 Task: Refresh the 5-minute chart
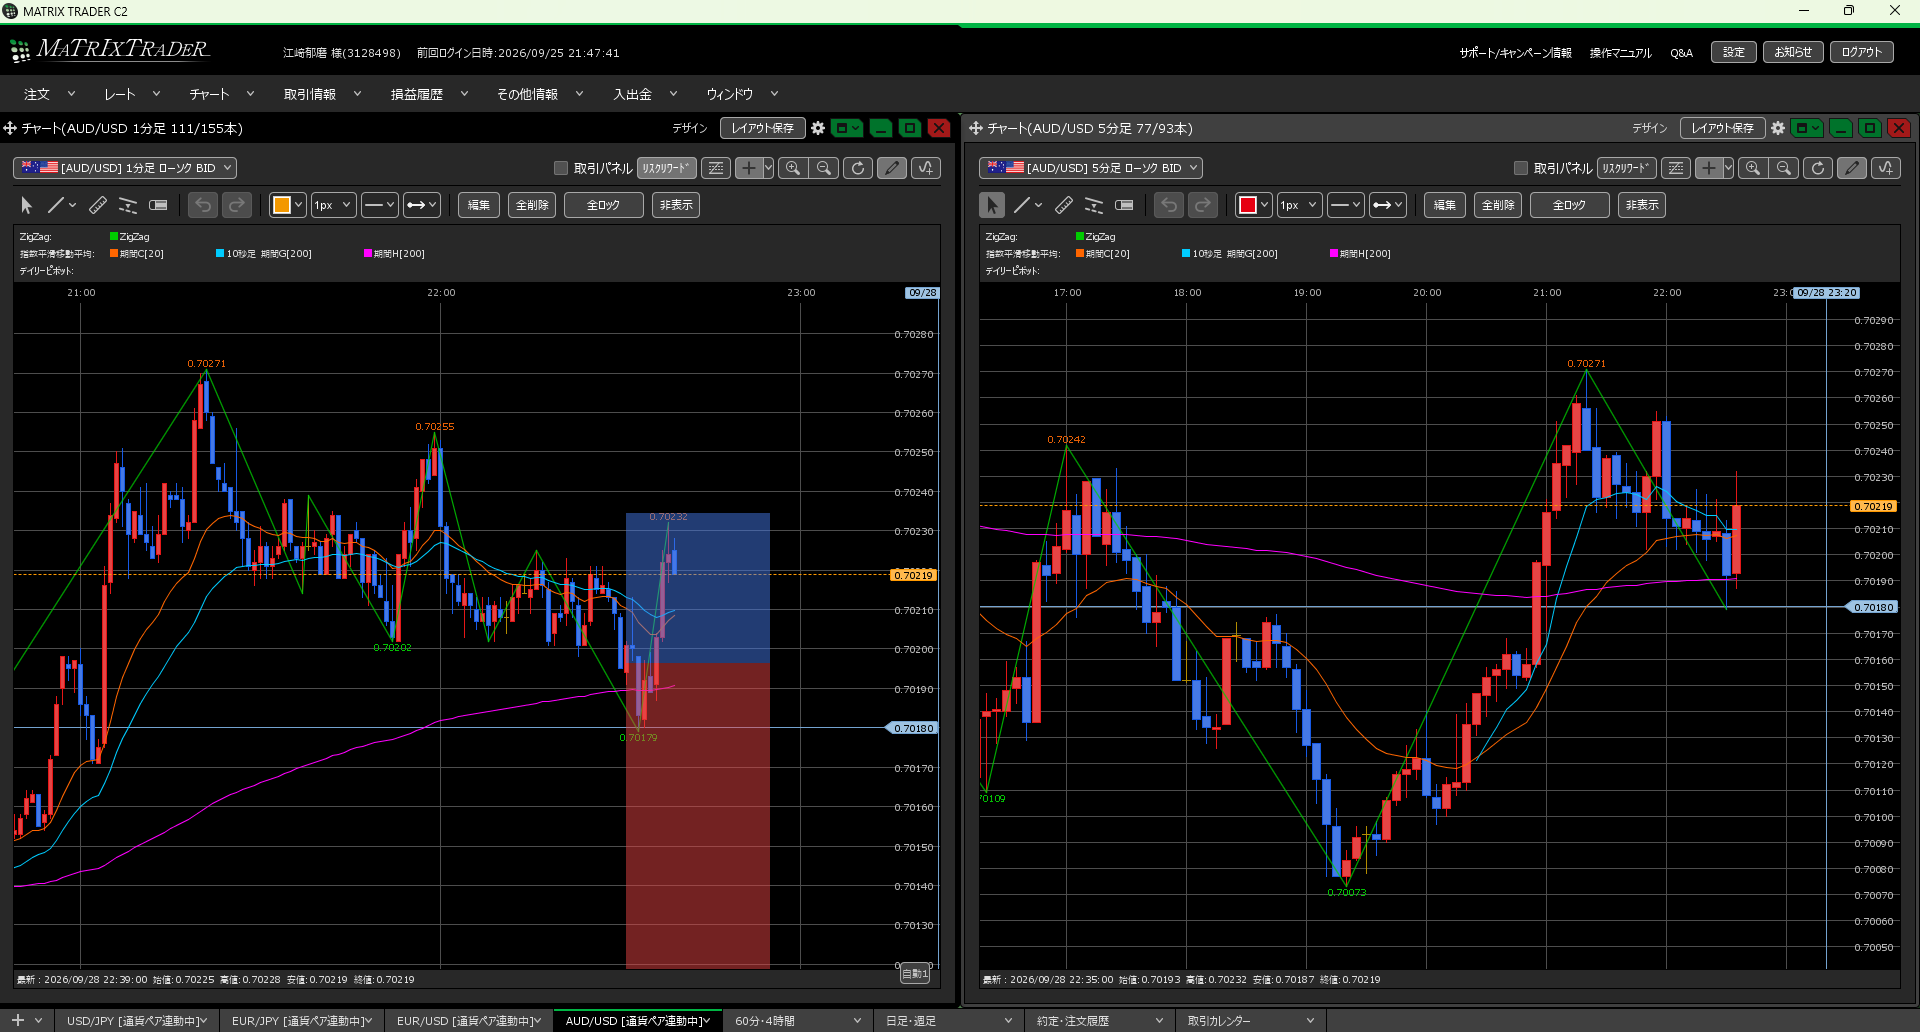(x=1818, y=168)
